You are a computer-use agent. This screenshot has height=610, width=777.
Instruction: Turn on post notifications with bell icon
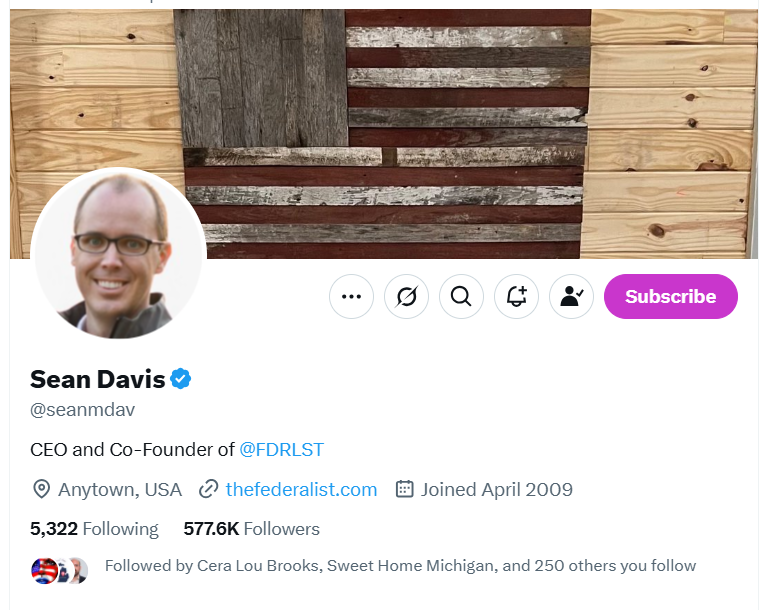(516, 296)
